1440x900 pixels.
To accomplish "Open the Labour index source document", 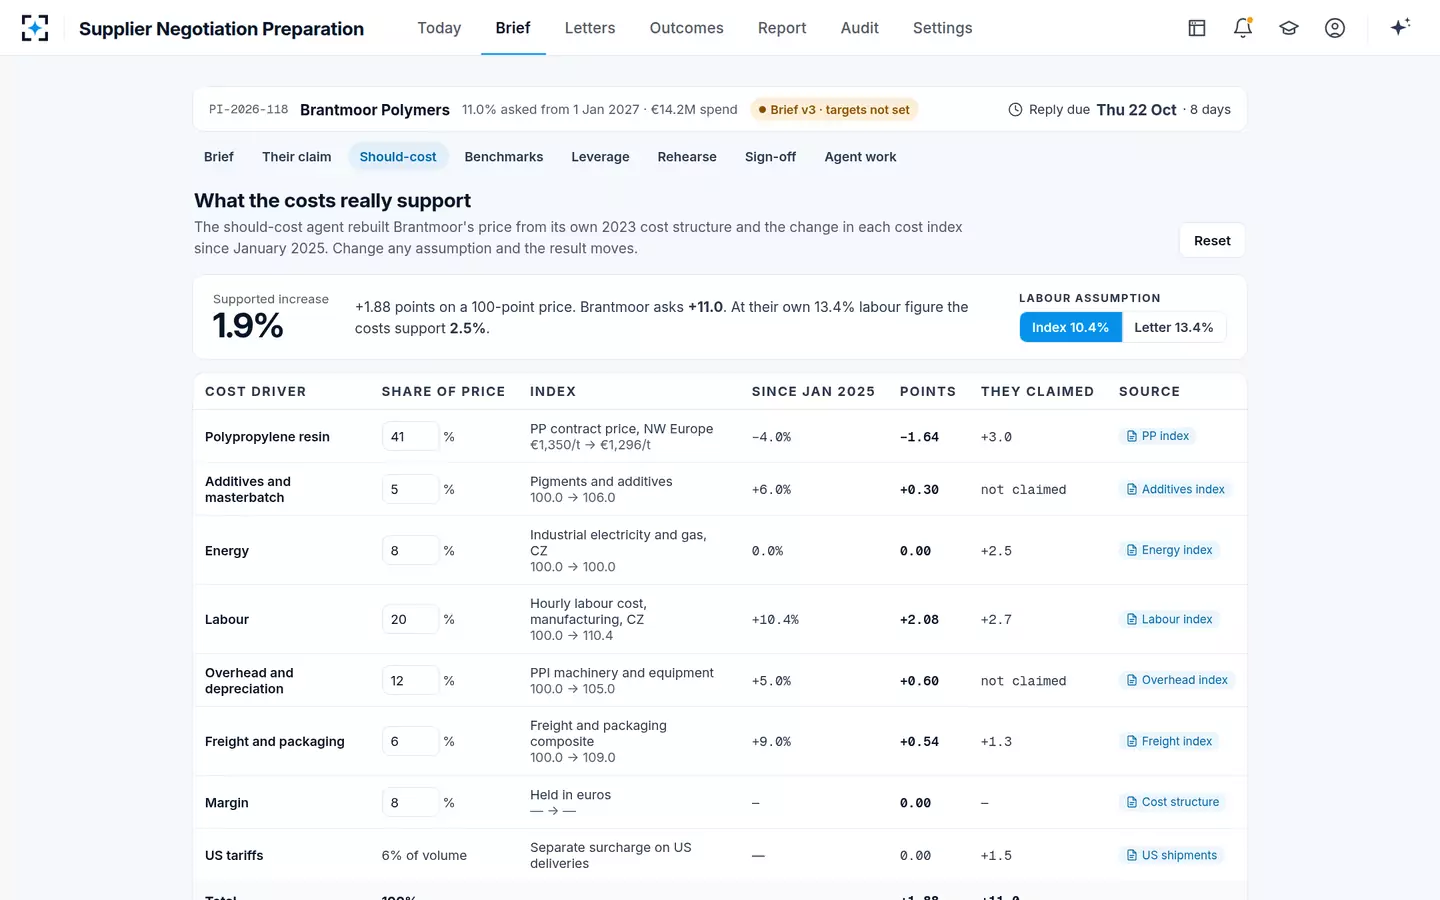I will (x=1169, y=619).
